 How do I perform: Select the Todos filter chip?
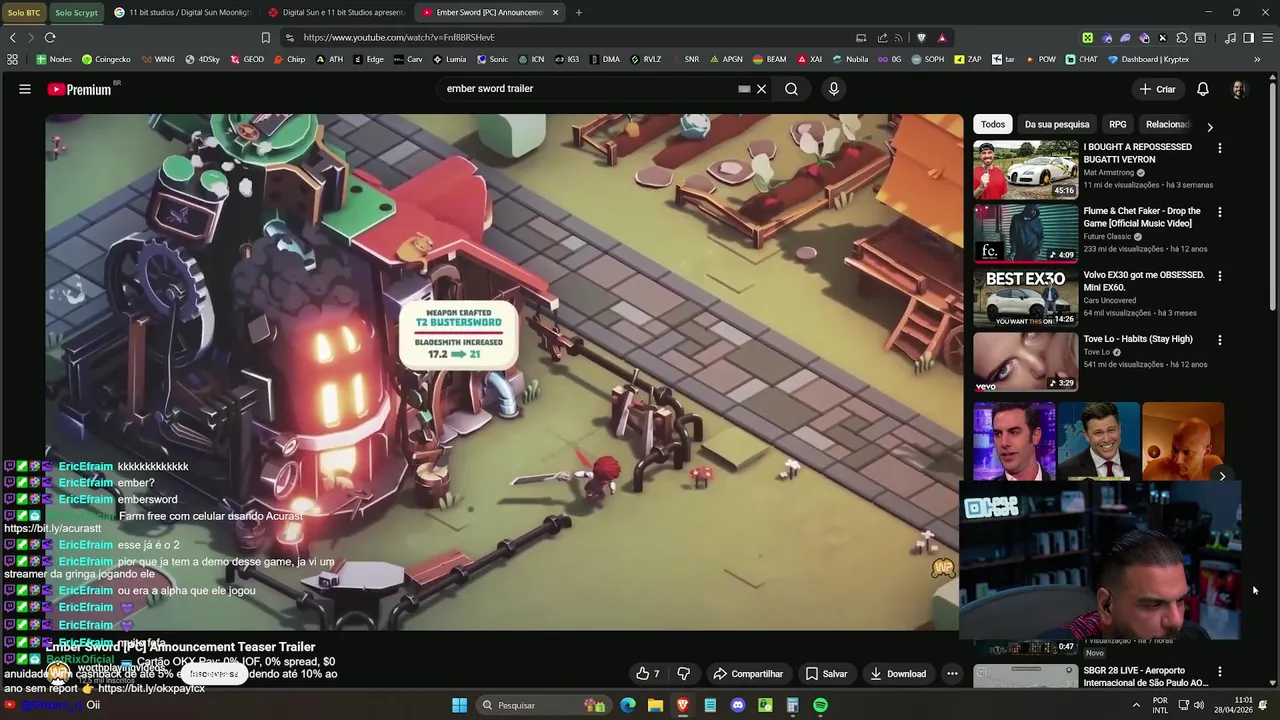[x=993, y=124]
